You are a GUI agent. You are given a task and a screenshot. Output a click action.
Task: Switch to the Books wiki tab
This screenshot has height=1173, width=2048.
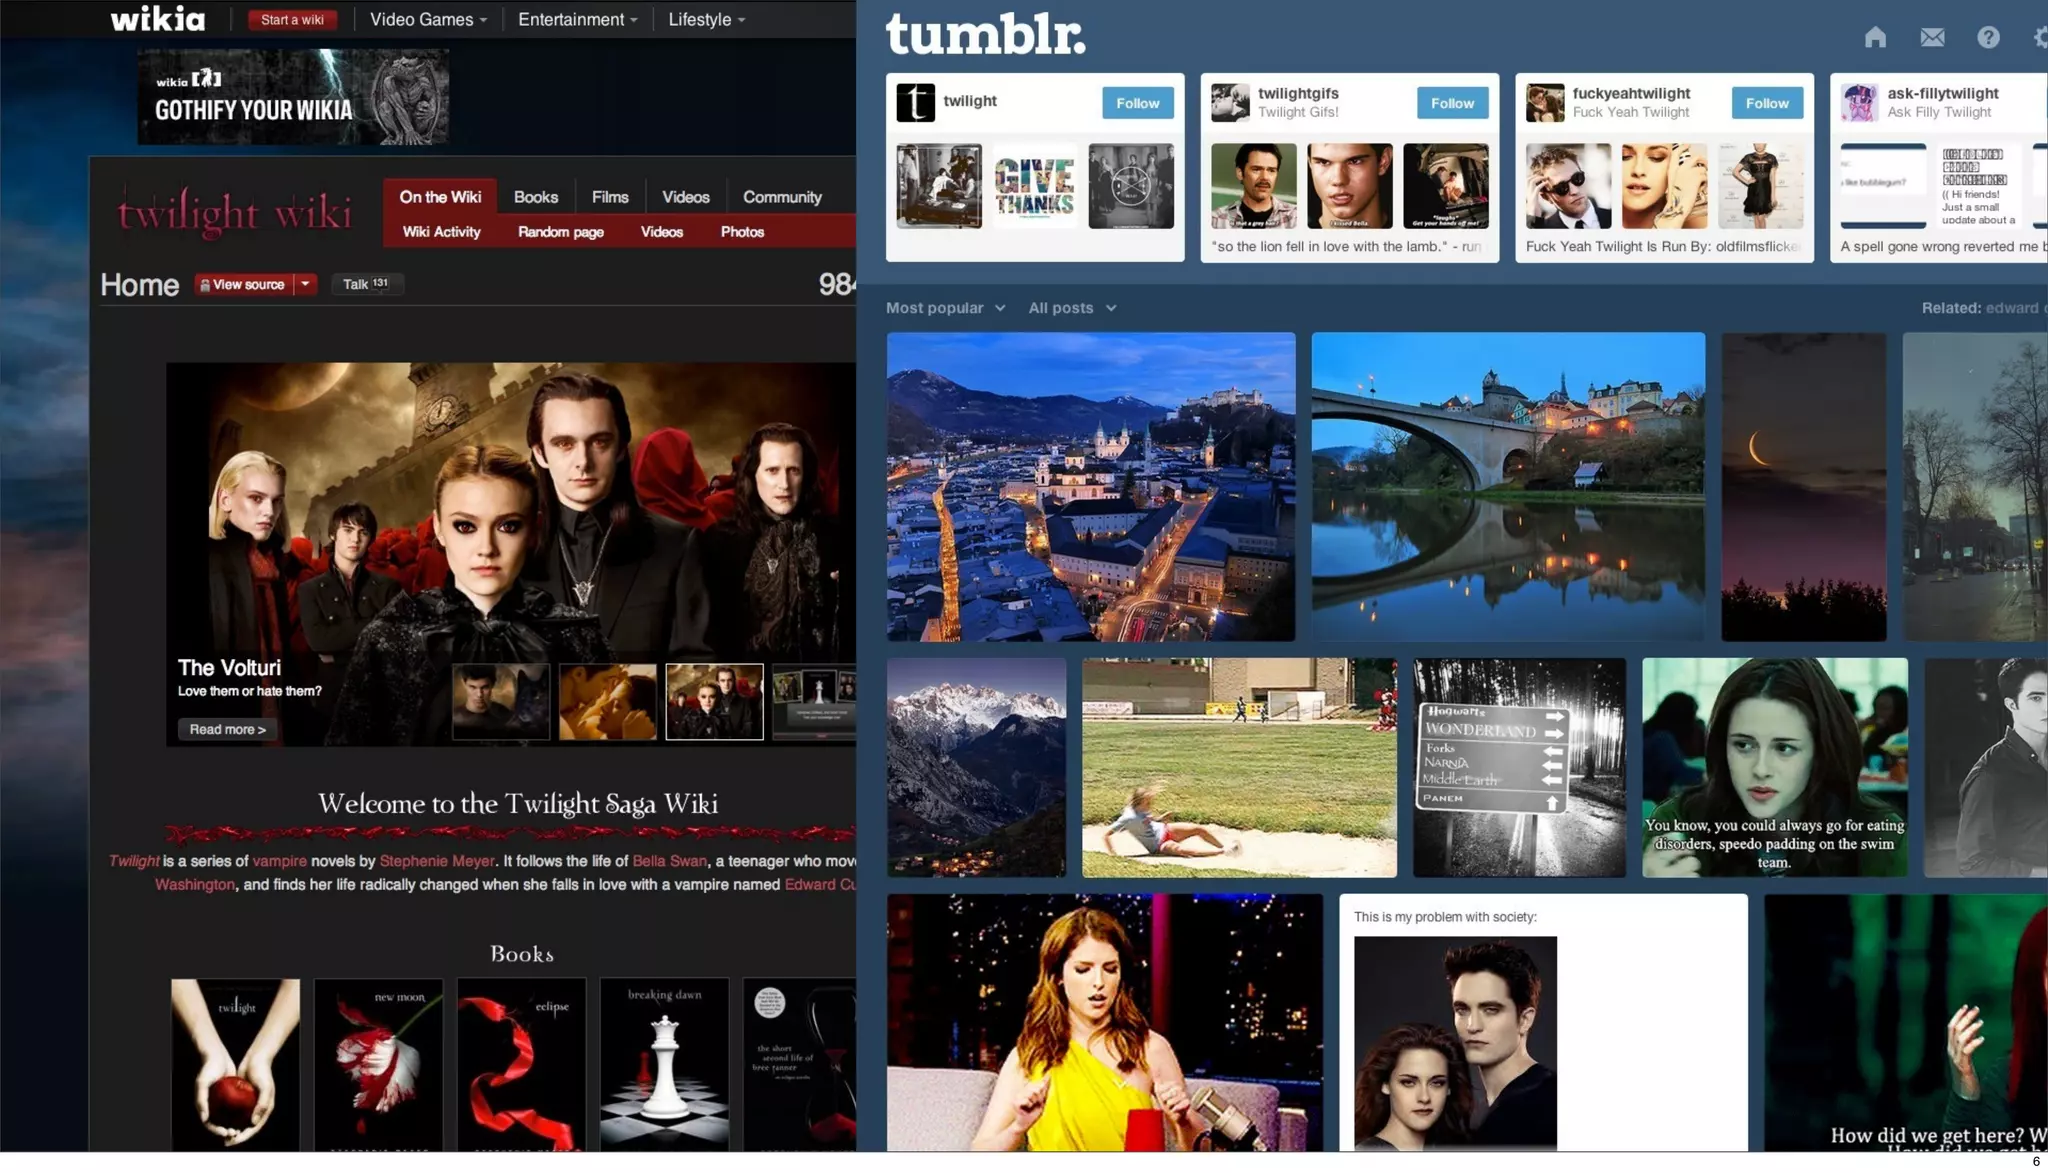click(536, 197)
